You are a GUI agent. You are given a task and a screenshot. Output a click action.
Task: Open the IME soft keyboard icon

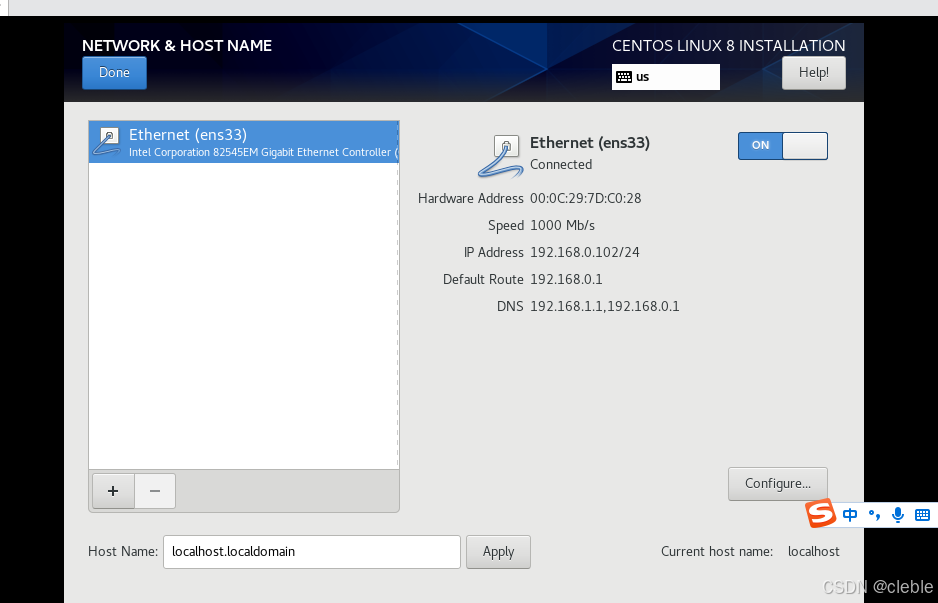(x=922, y=514)
